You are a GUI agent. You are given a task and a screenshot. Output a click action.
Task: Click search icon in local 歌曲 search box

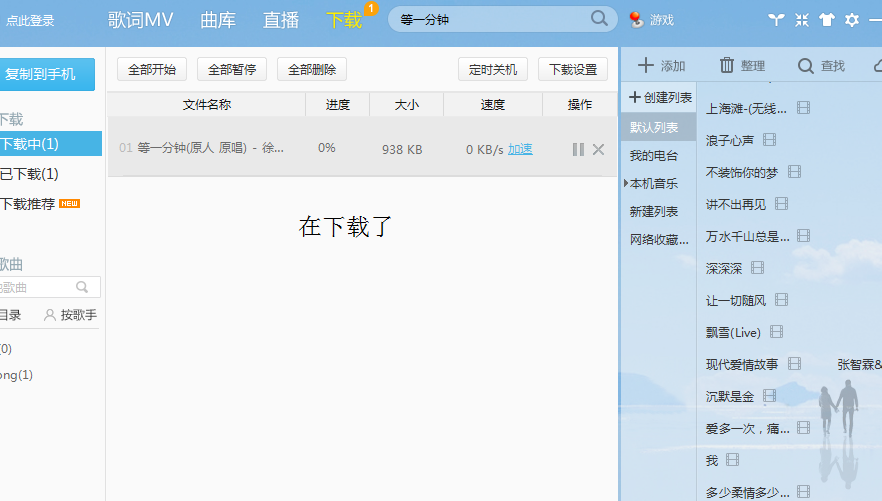(x=82, y=287)
